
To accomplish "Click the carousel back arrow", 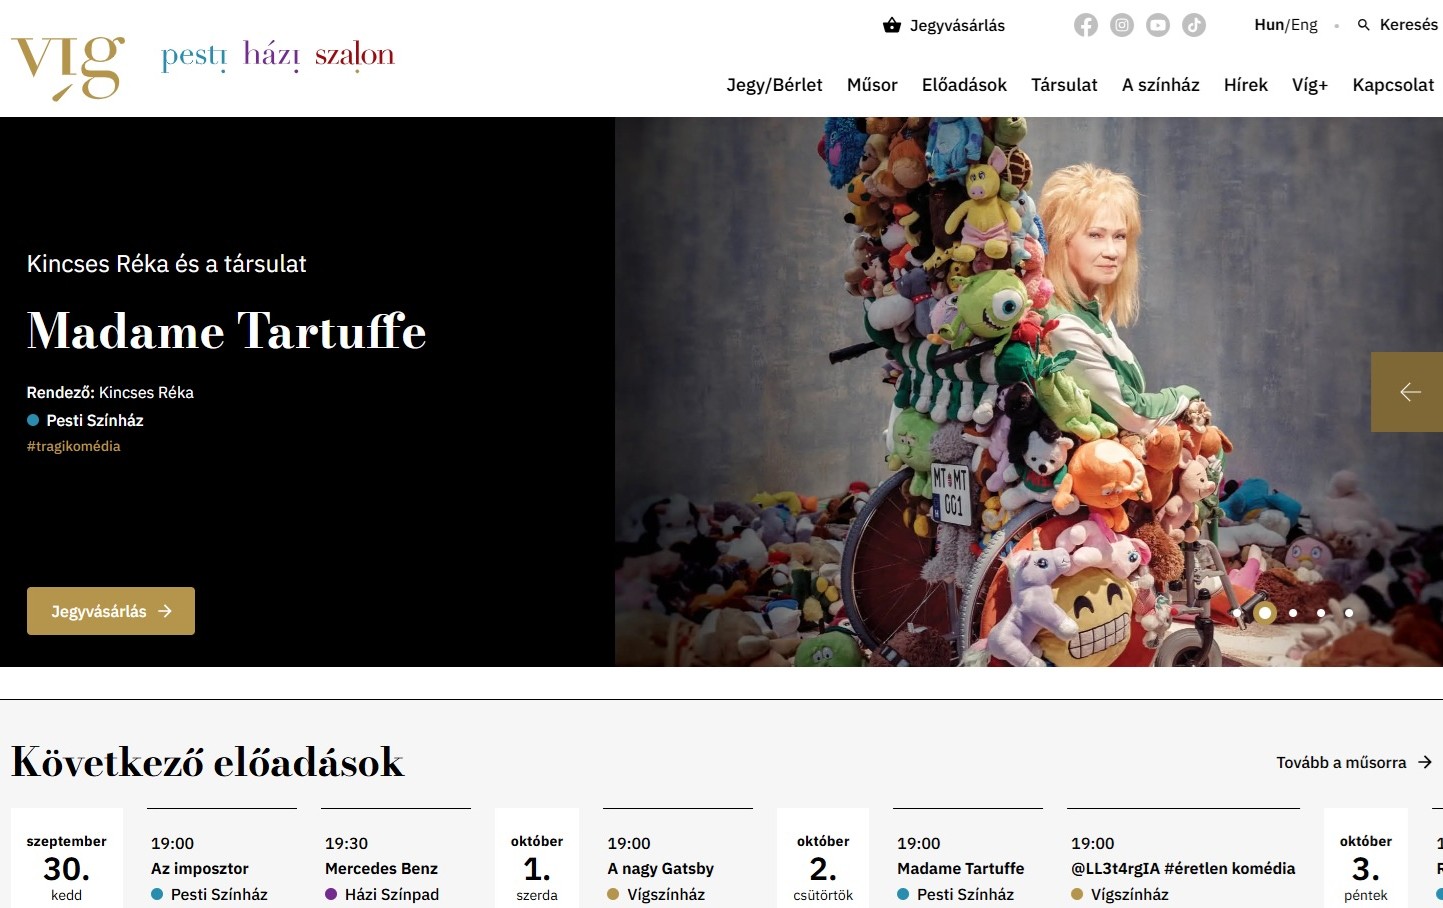I will 1407,392.
